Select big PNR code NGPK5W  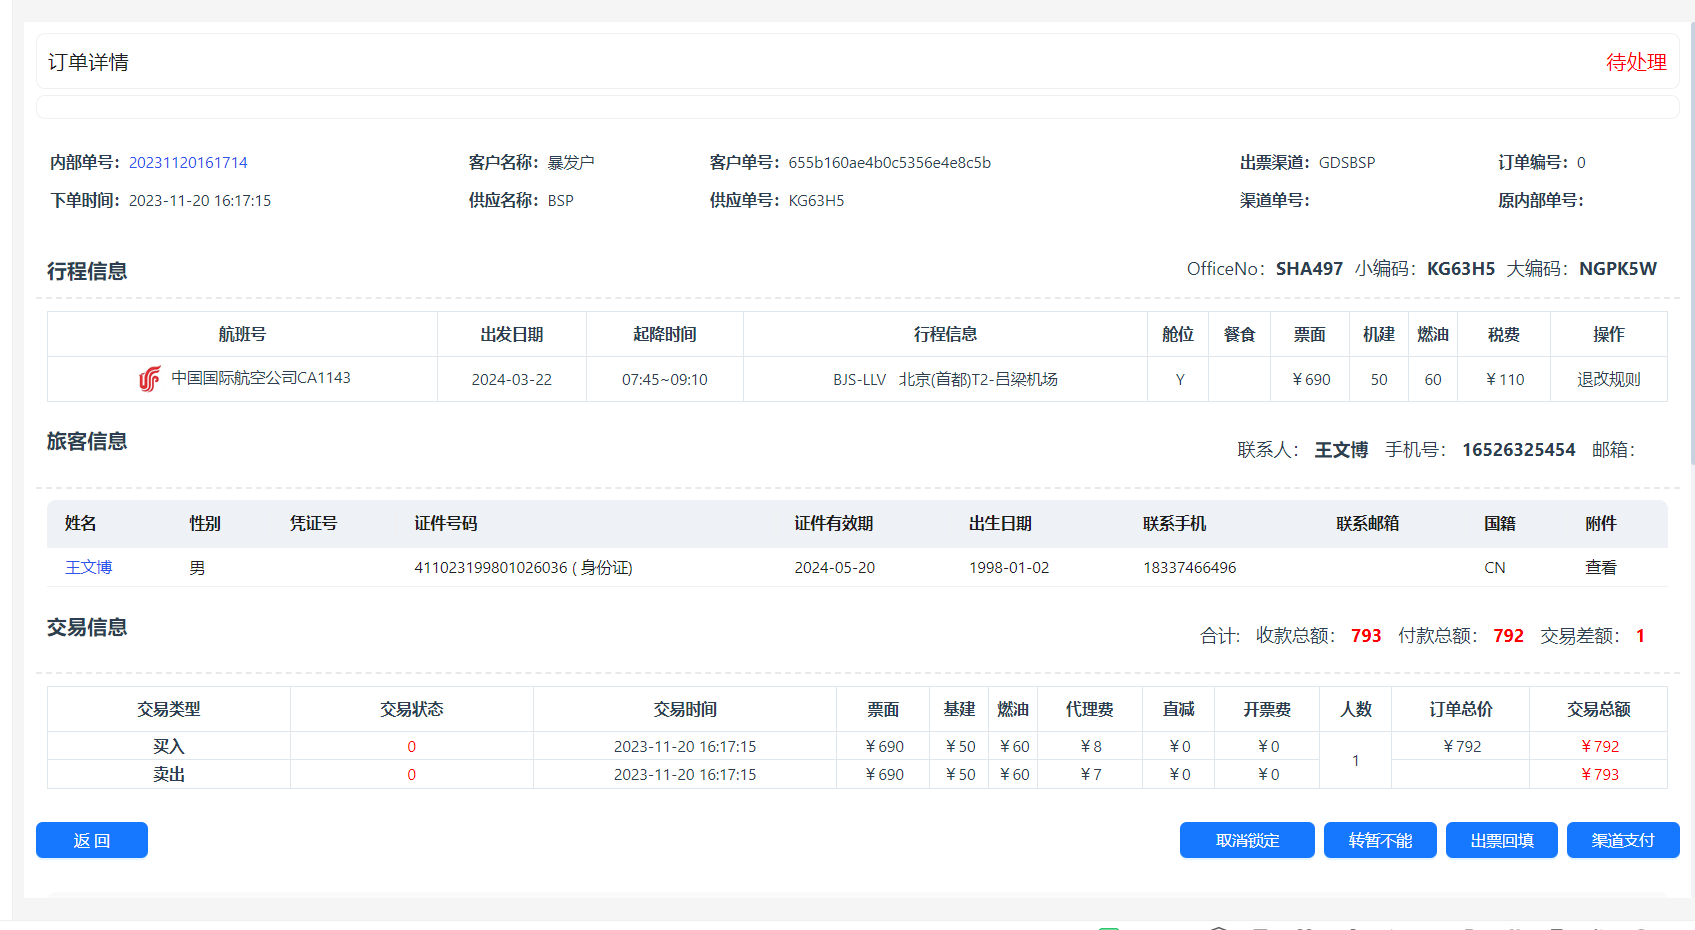[1617, 268]
